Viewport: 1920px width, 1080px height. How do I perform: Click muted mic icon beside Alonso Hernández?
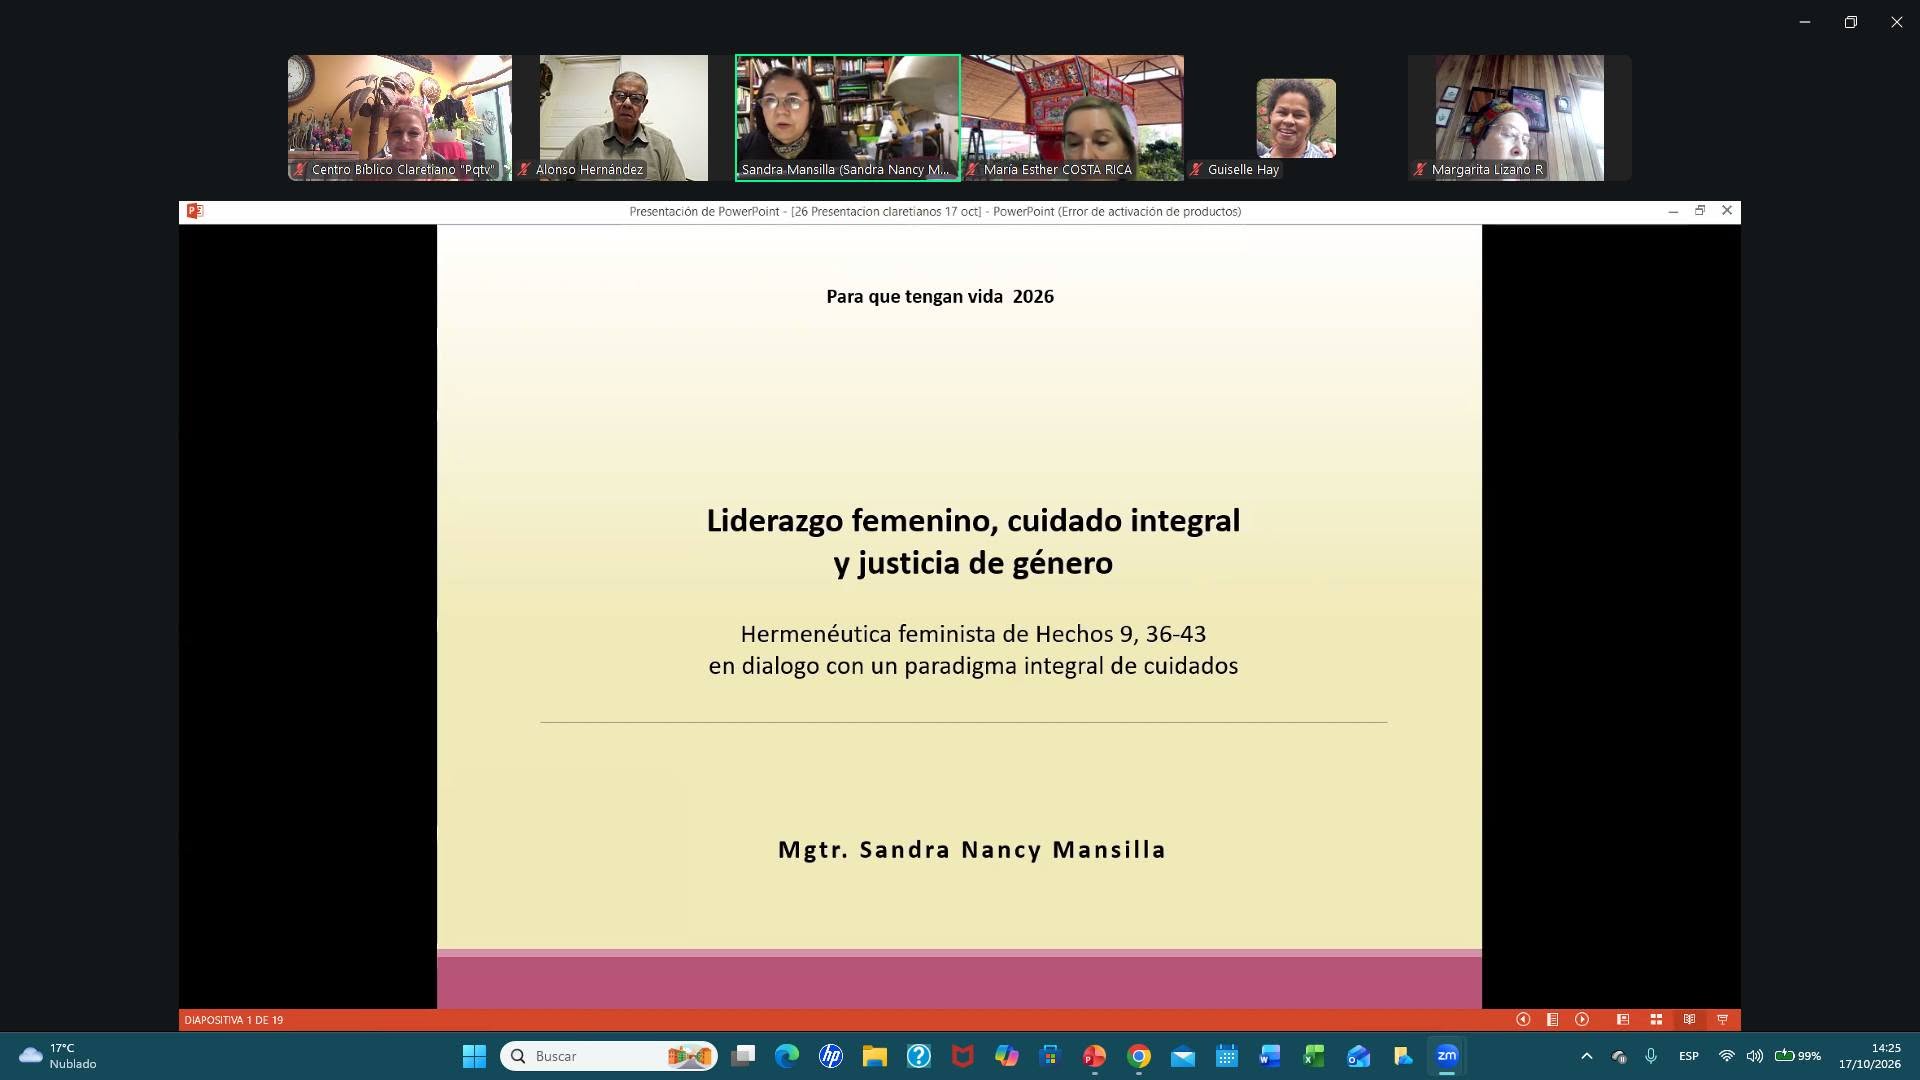click(524, 170)
